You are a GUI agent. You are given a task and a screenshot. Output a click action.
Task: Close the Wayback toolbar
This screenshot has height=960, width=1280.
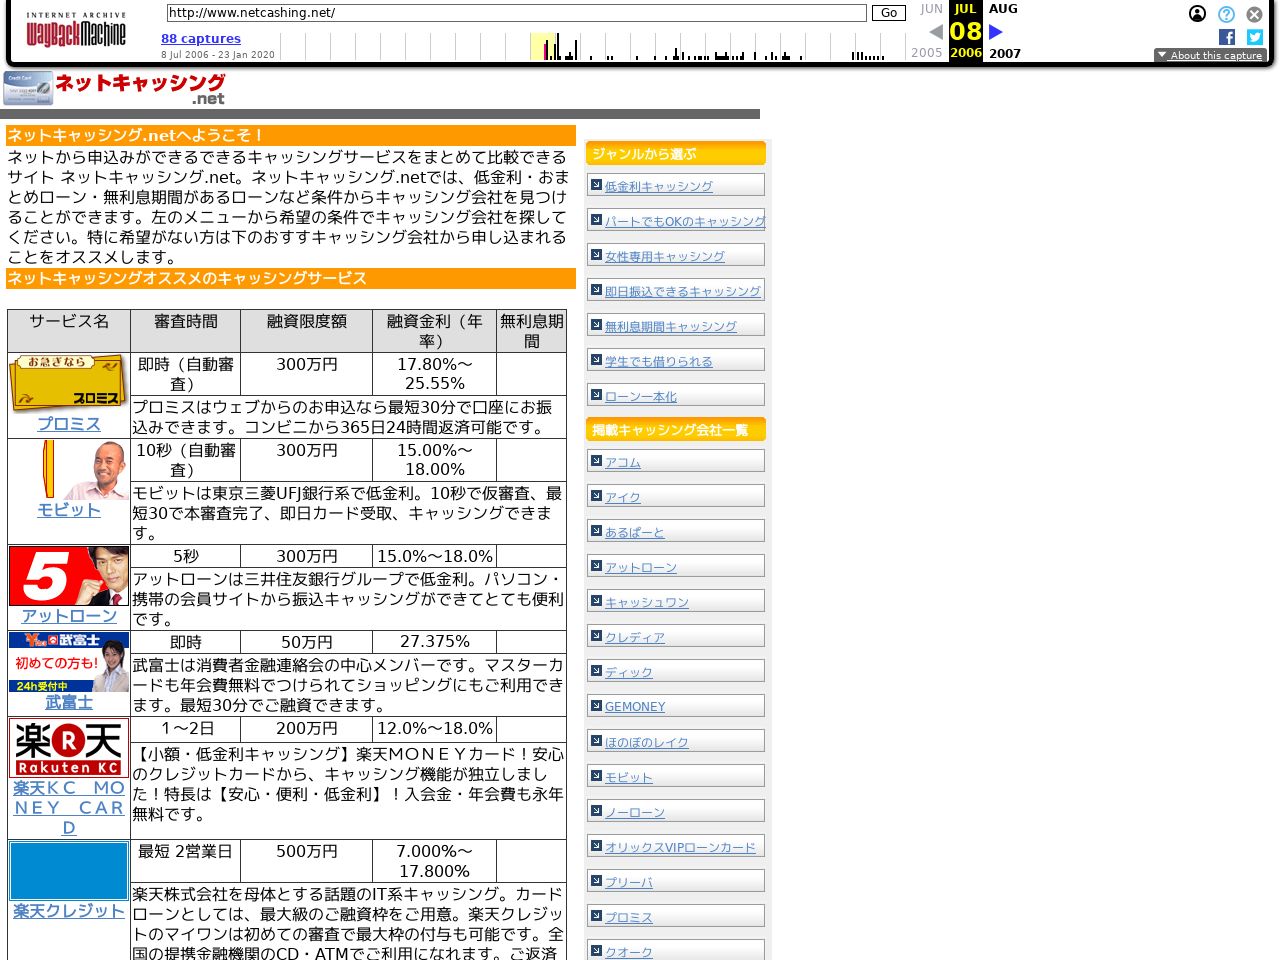point(1254,14)
